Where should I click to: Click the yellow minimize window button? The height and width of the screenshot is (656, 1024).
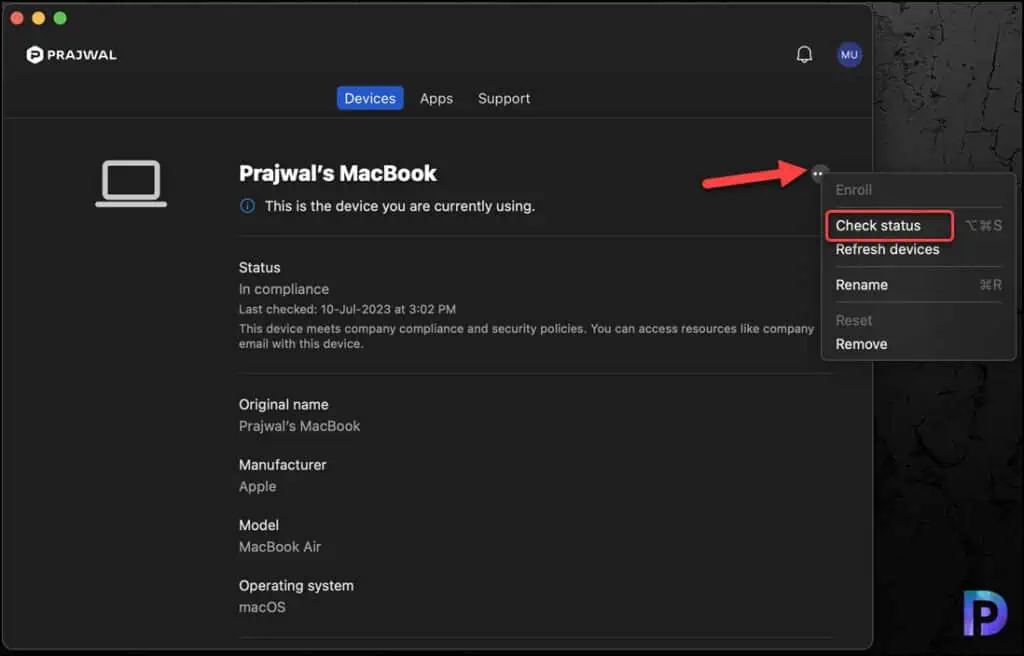pyautogui.click(x=39, y=18)
